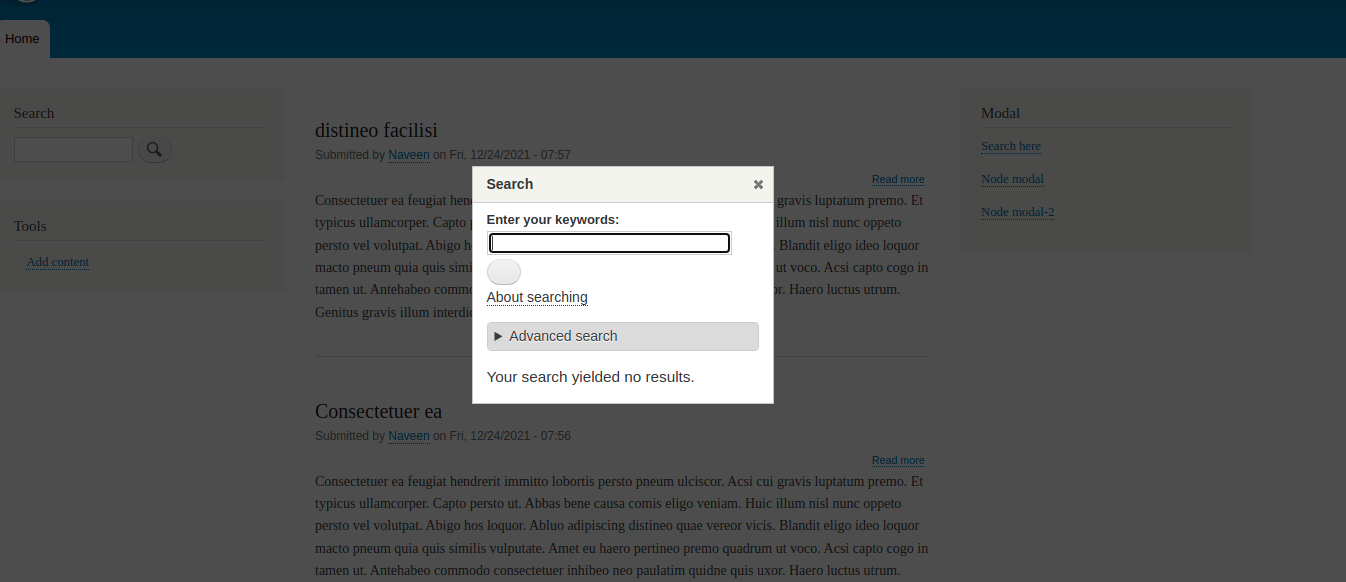Click Read more under distineo facilisi

point(897,179)
